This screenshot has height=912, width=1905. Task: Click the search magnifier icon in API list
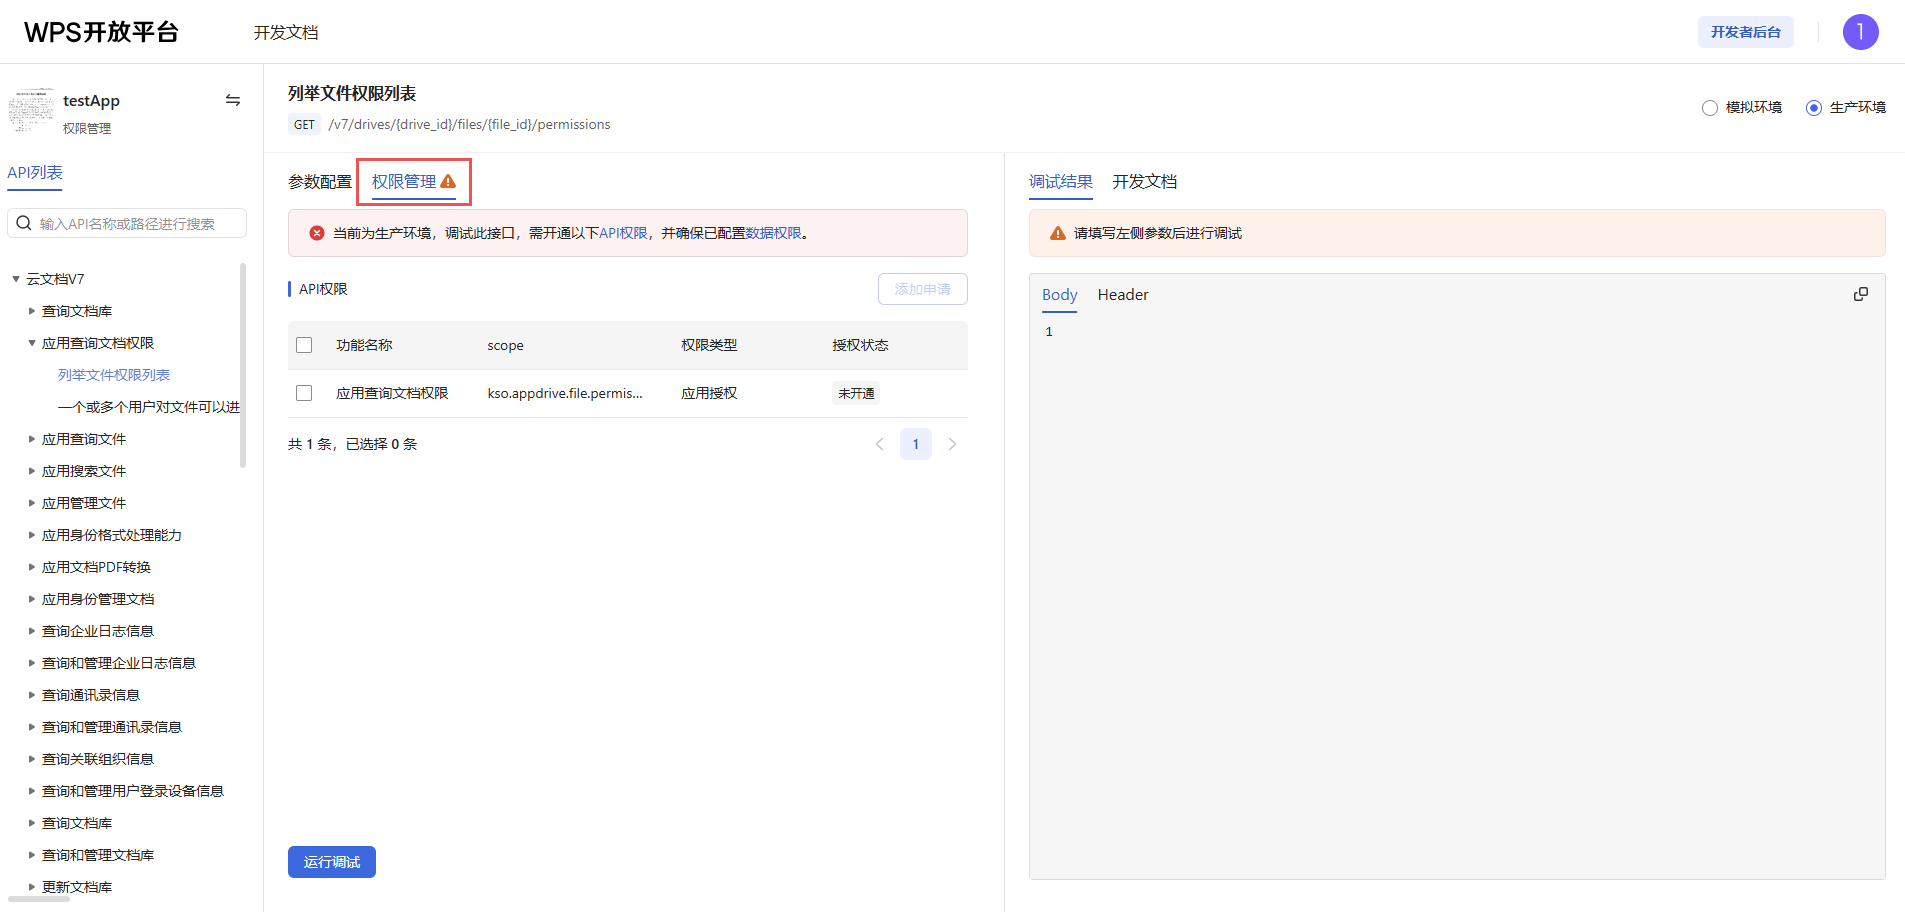point(24,224)
